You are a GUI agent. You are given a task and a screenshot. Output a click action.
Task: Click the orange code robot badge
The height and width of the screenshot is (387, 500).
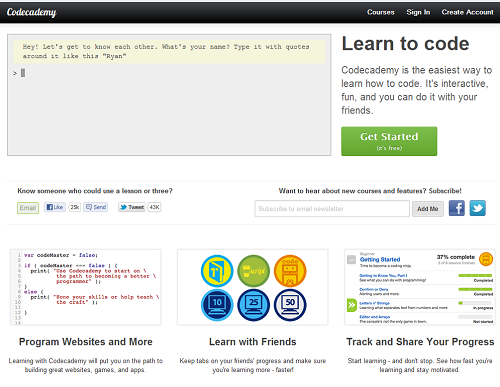pyautogui.click(x=290, y=271)
